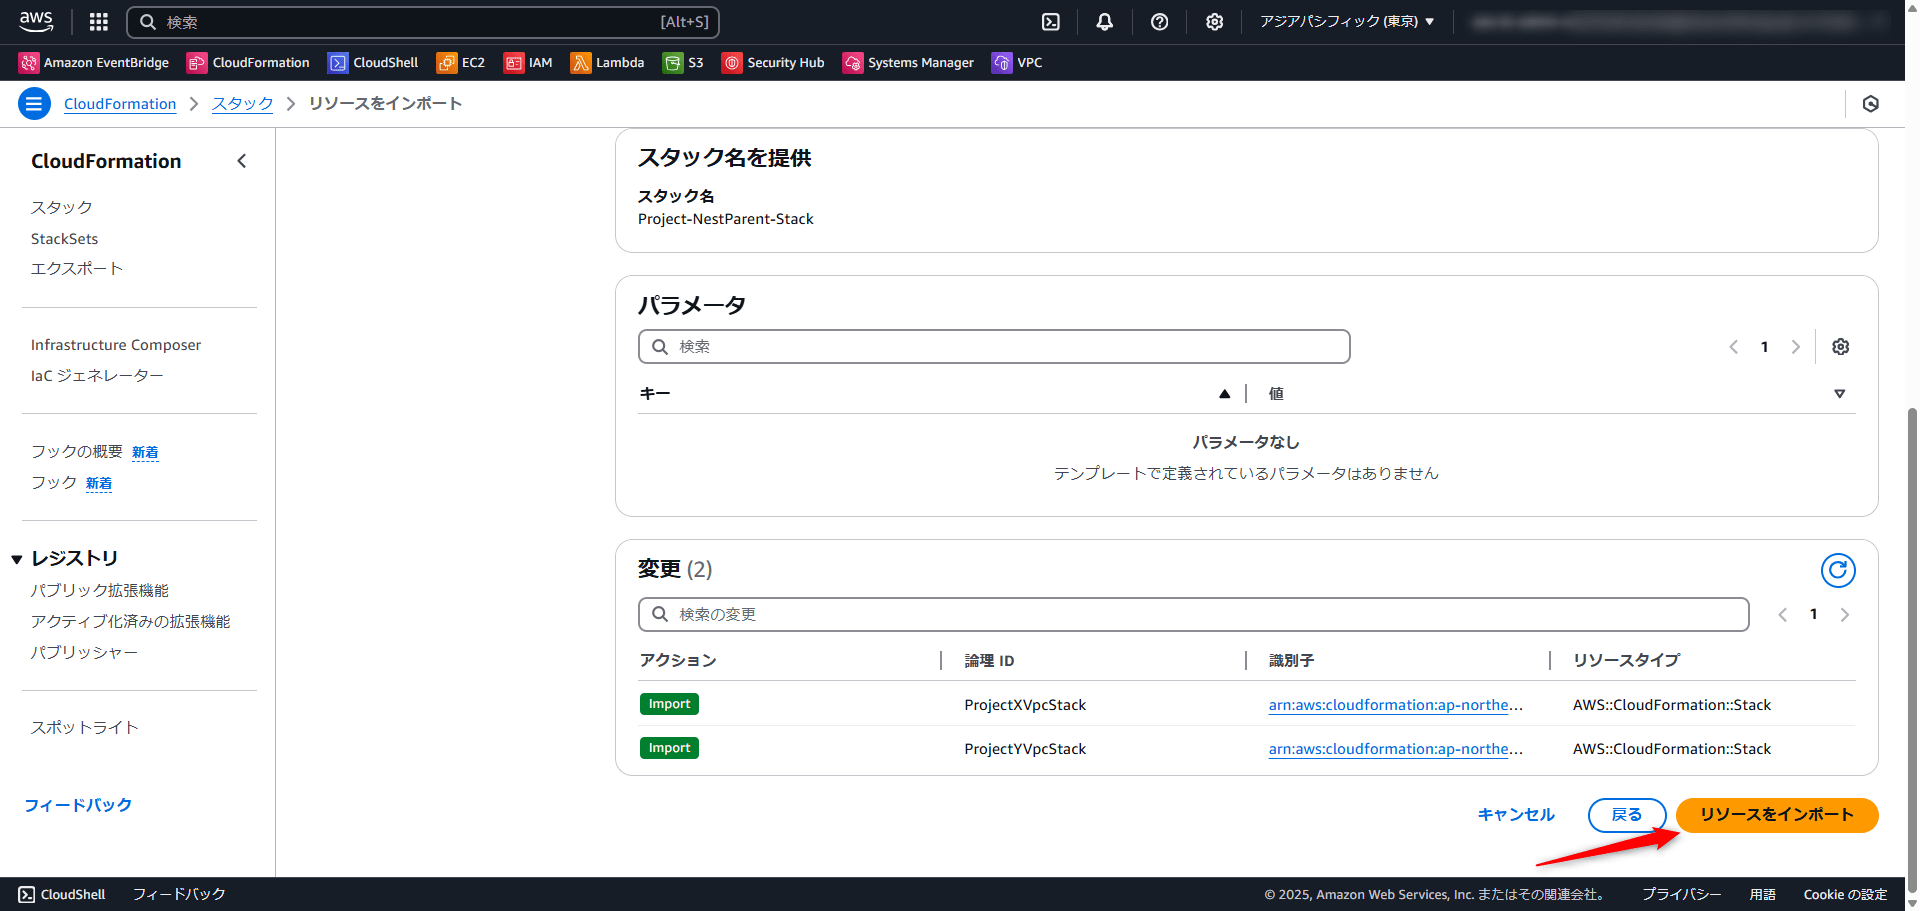Open the help question mark menu
Screen dimensions: 1920x911
click(x=1159, y=21)
